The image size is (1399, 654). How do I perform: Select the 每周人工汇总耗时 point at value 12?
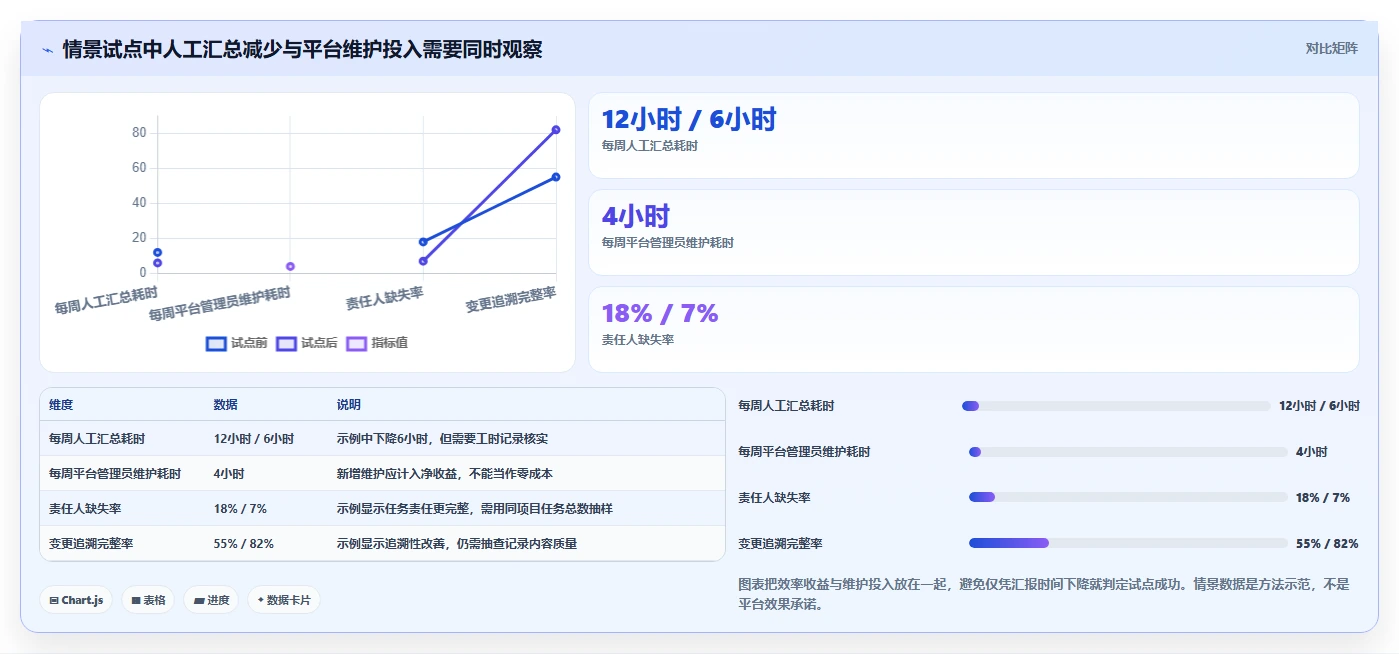[158, 252]
